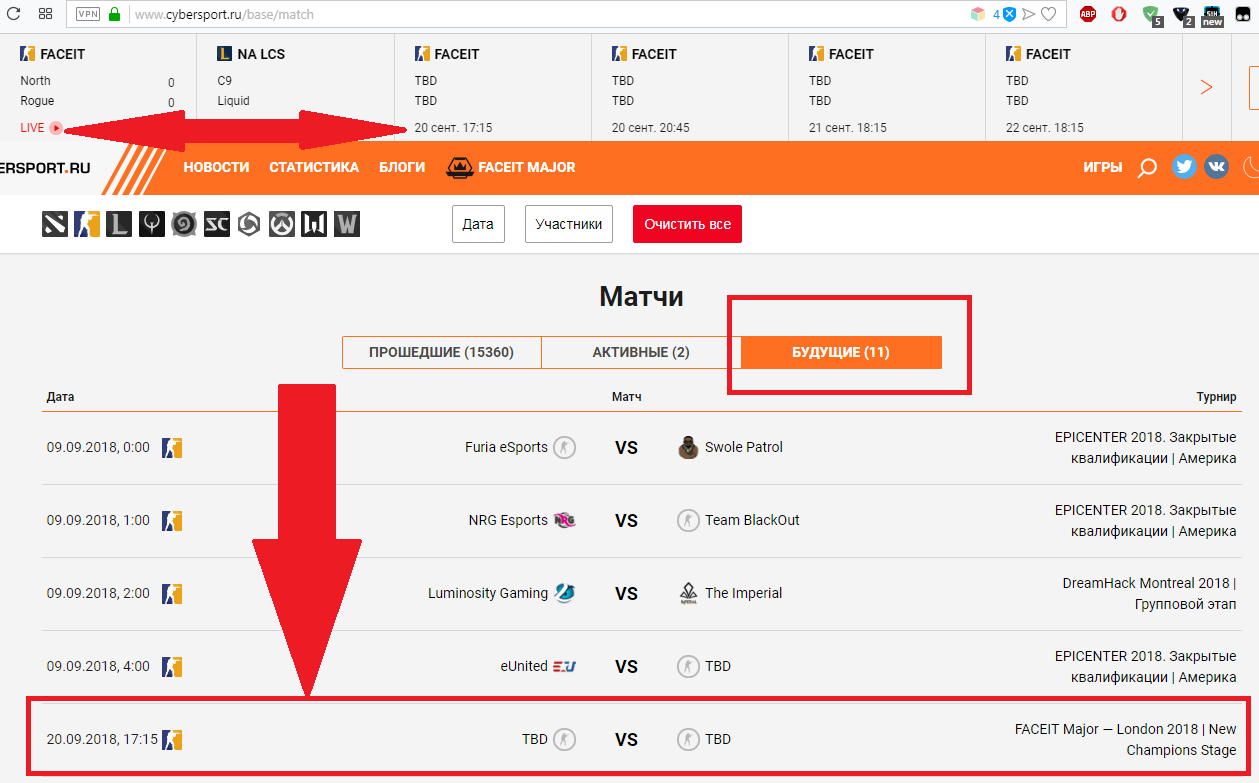Open the black cat mask extension with badge 2
Image resolution: width=1259 pixels, height=783 pixels.
[1183, 15]
